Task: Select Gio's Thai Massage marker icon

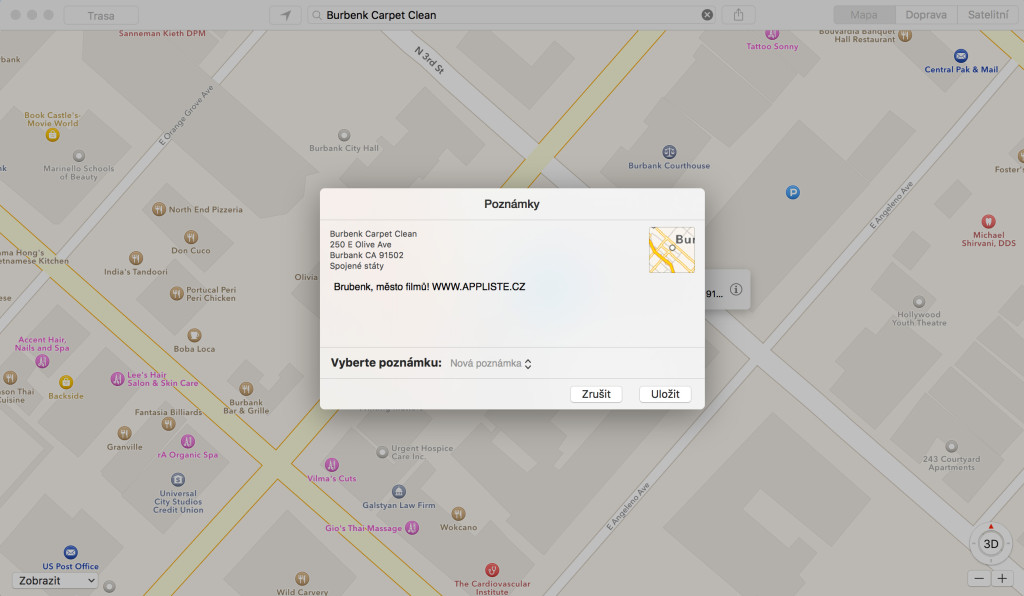Action: coord(412,527)
